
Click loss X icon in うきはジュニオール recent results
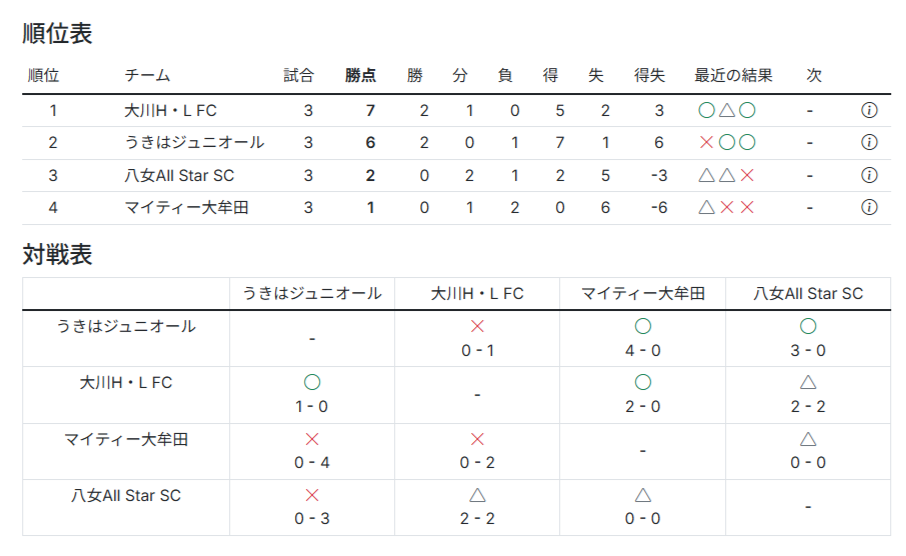(x=706, y=142)
